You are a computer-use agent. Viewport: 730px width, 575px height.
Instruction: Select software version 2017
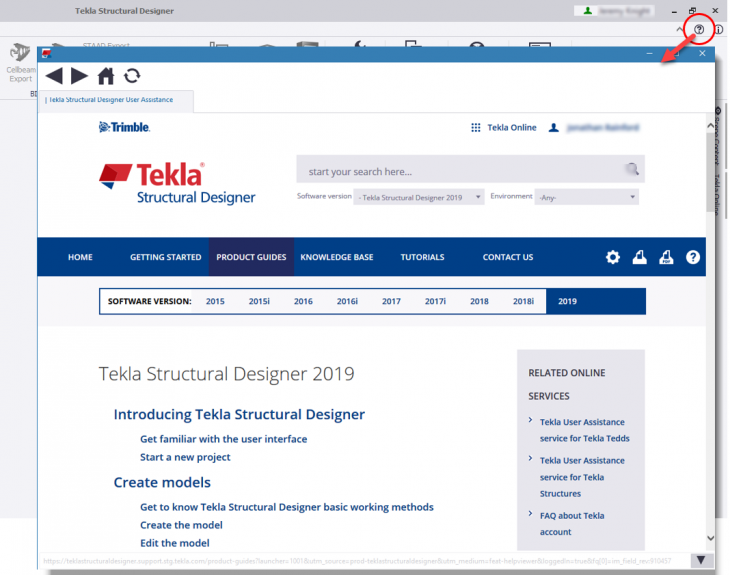coord(391,301)
